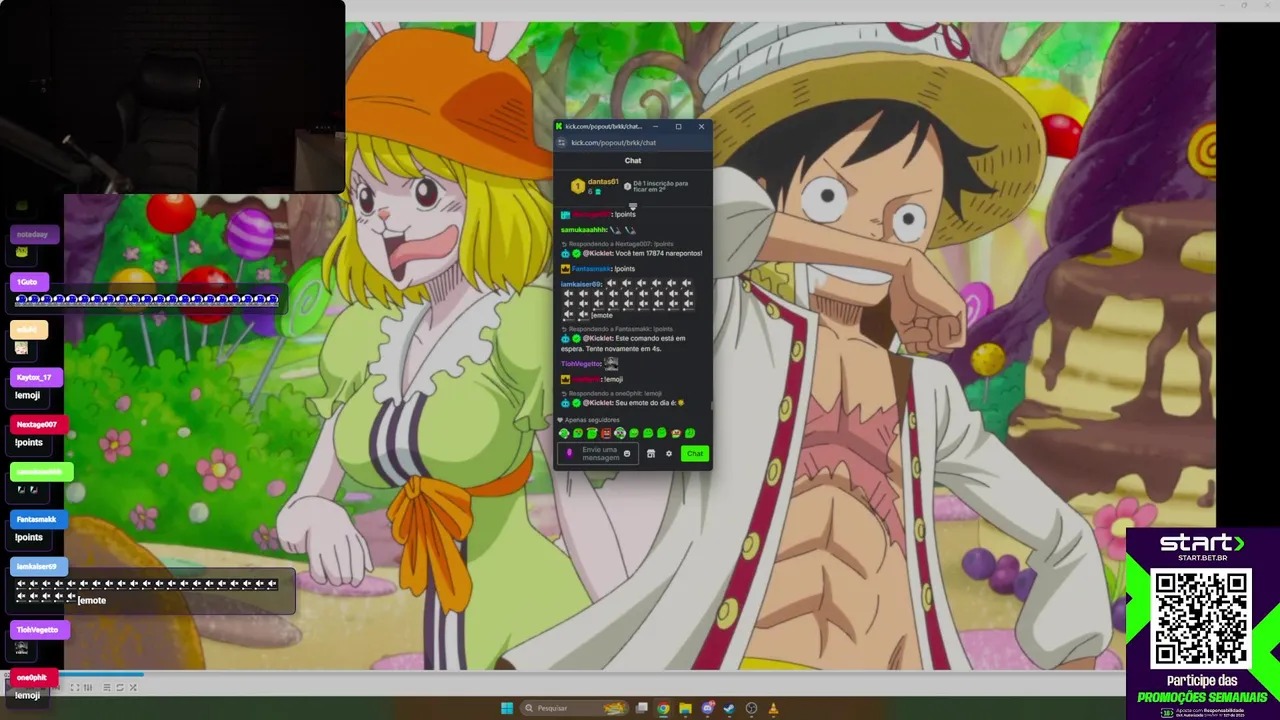
Task: Click the 1Gato username tag in overlay
Action: coord(30,282)
